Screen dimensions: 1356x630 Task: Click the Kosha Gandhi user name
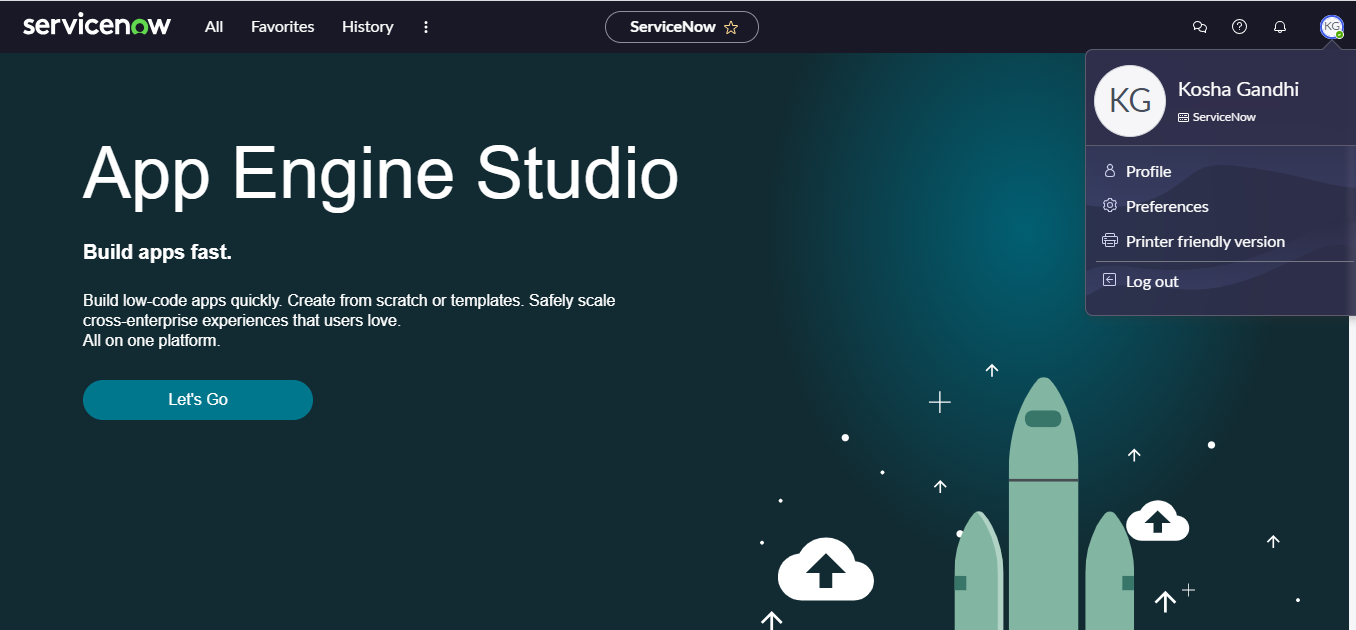tap(1238, 89)
